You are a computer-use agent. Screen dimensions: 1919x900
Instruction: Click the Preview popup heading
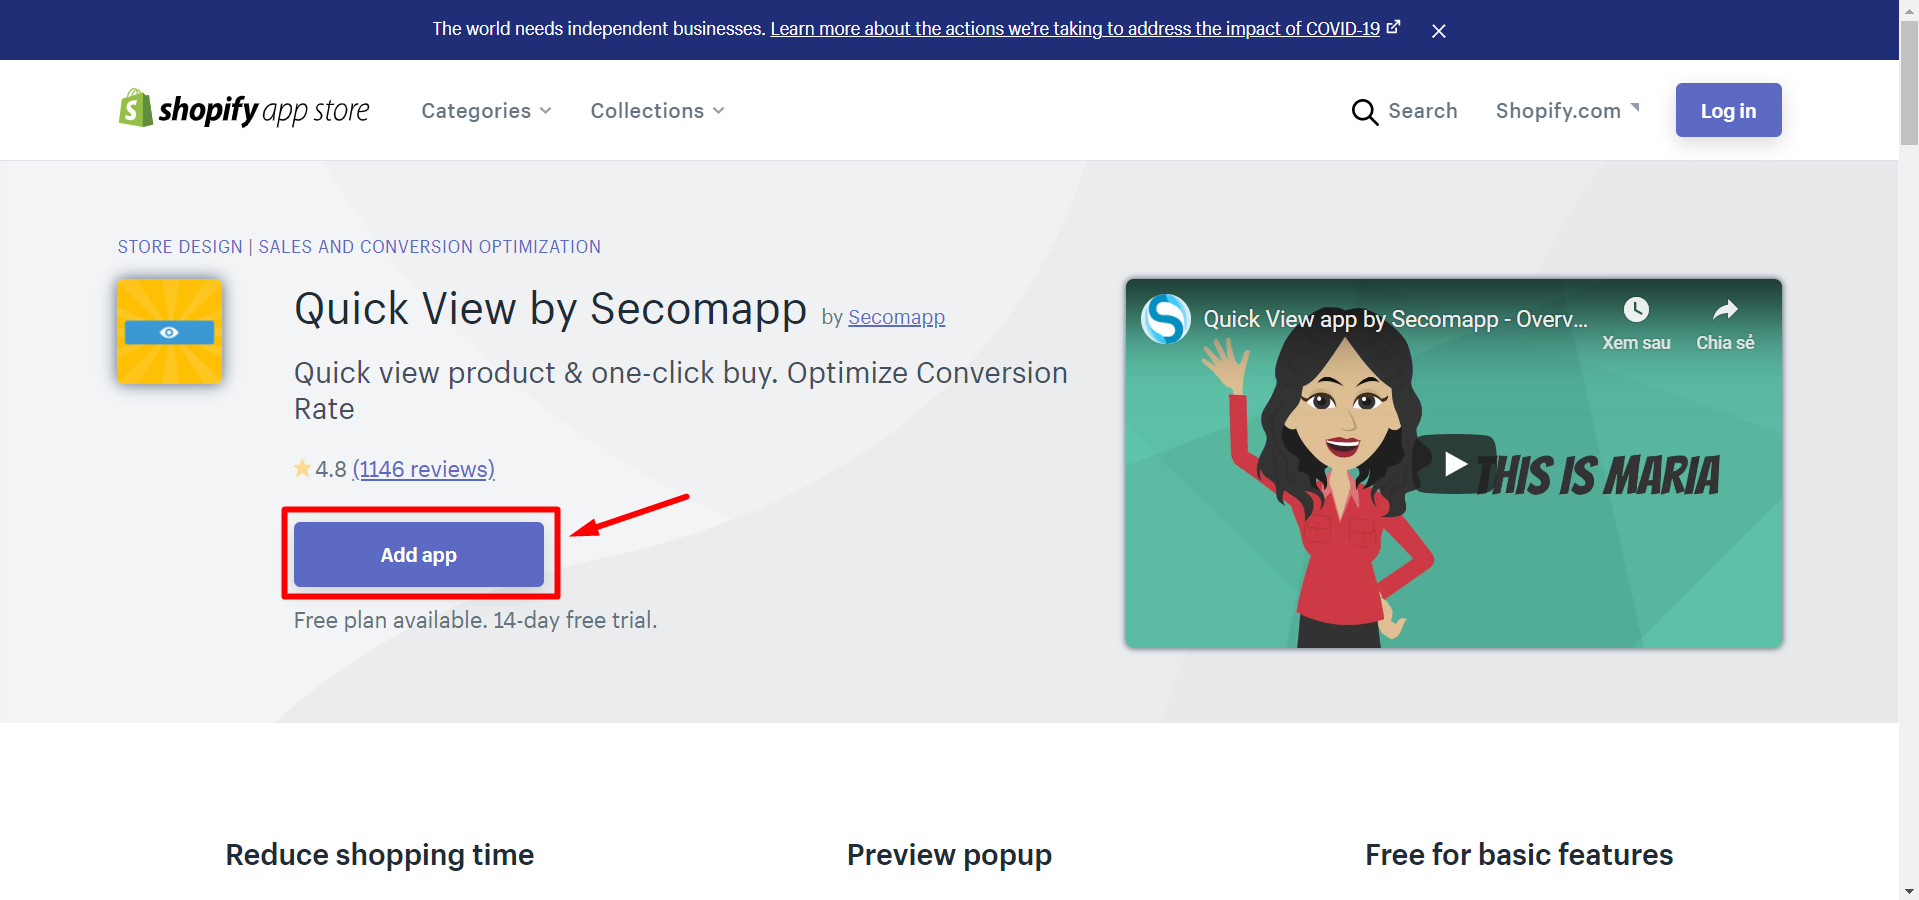click(949, 855)
